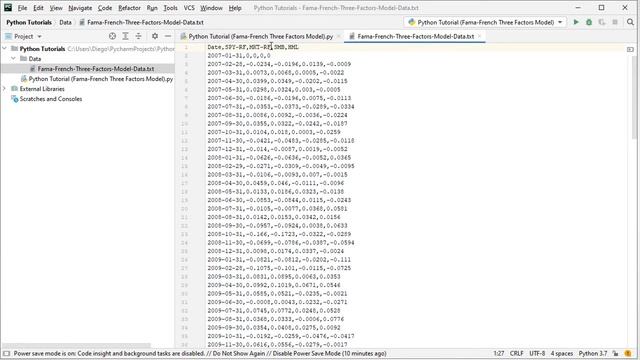Image resolution: width=640 pixels, height=360 pixels.
Task: Start the Debug (bug) button
Action: pyautogui.click(x=589, y=22)
